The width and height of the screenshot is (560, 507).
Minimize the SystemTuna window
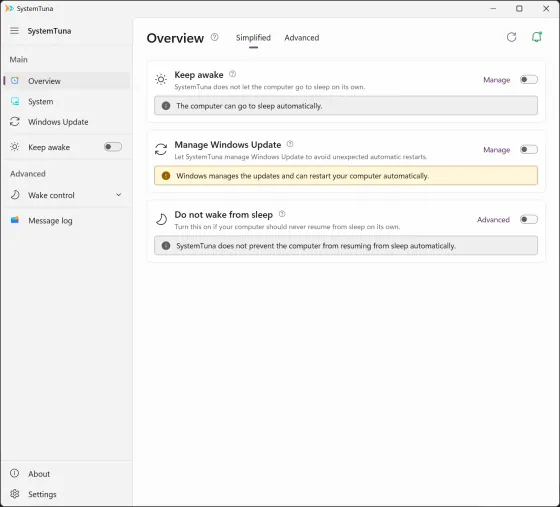[x=493, y=8]
